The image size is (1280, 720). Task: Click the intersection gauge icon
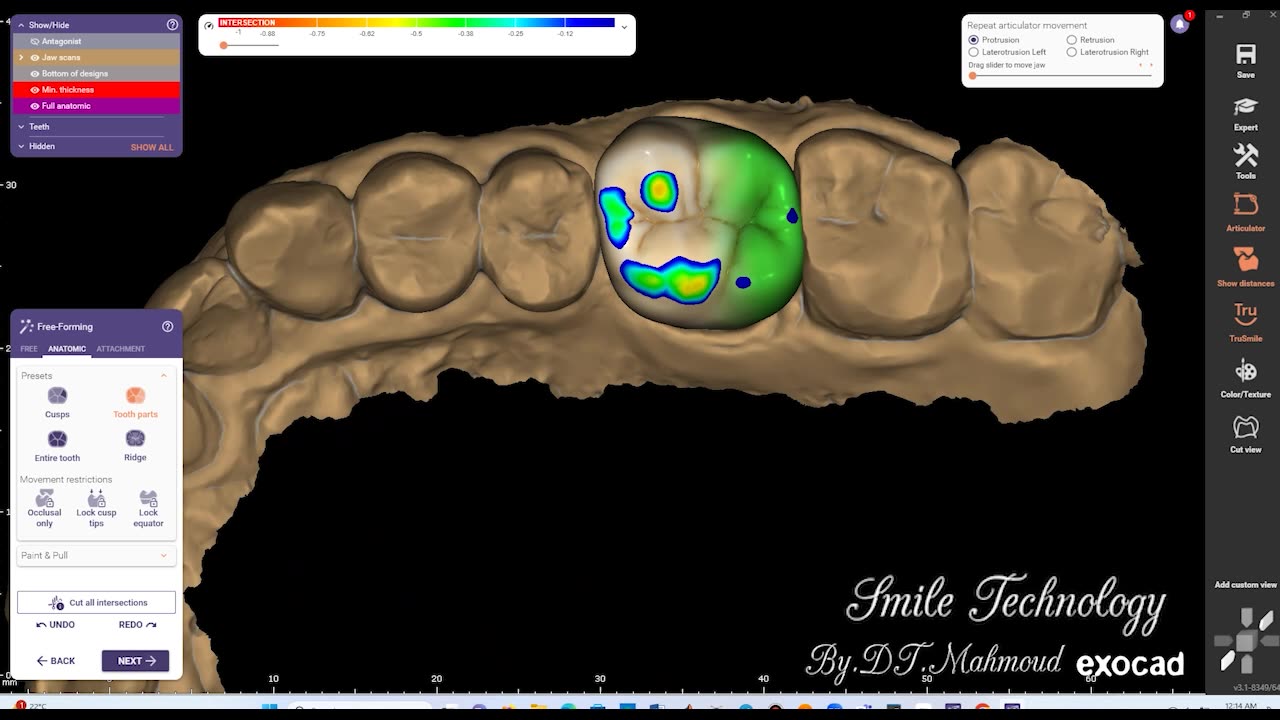click(209, 25)
